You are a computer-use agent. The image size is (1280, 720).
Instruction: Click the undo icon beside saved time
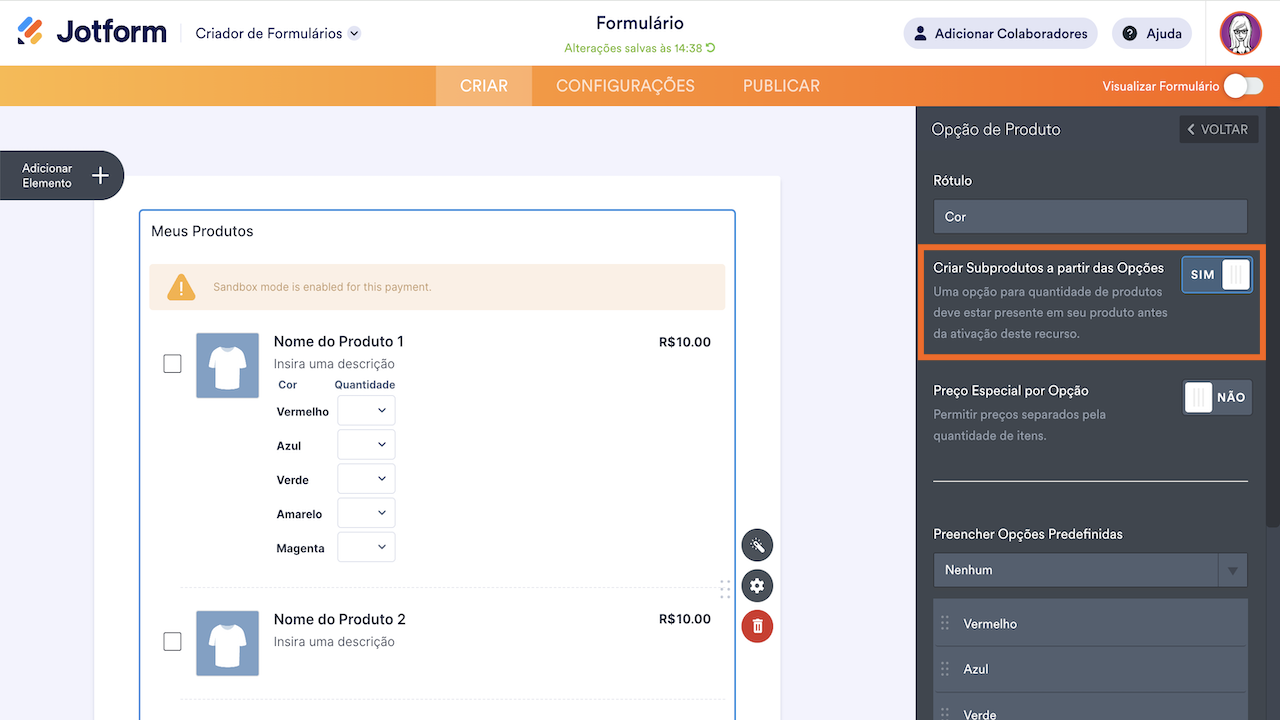click(711, 48)
